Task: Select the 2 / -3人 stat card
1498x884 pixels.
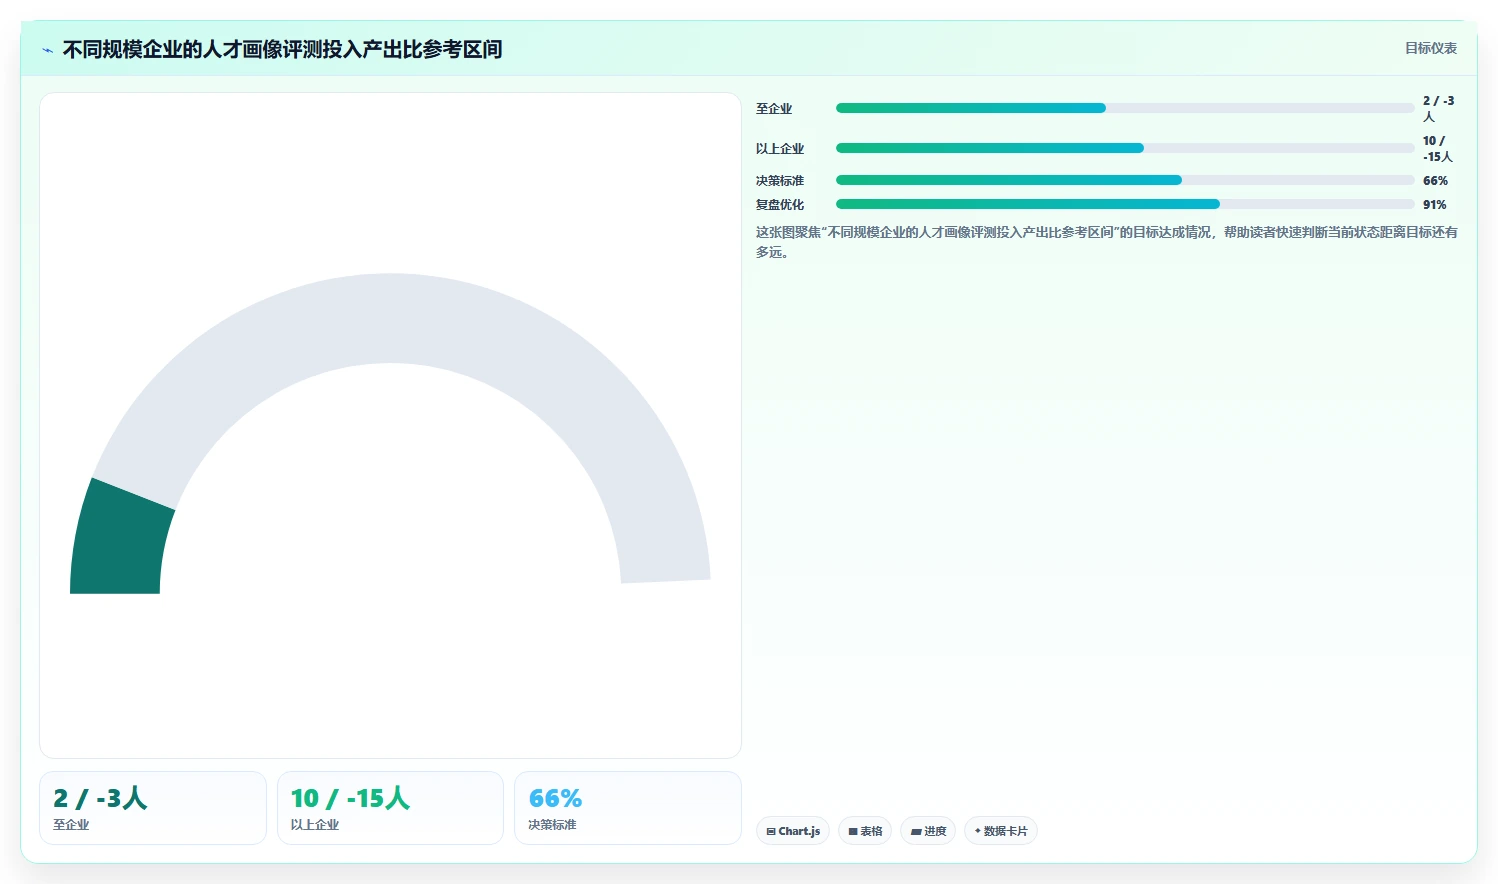Action: pyautogui.click(x=153, y=808)
